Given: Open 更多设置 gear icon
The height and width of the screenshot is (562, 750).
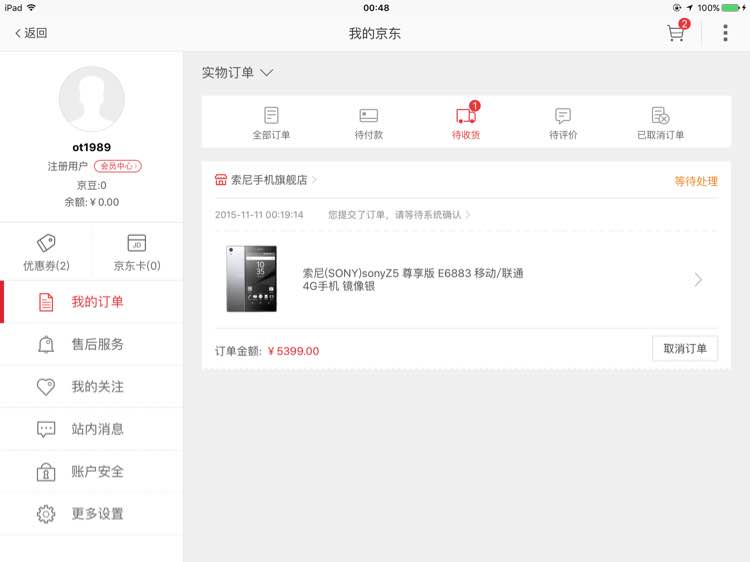Looking at the screenshot, I should click(x=46, y=514).
